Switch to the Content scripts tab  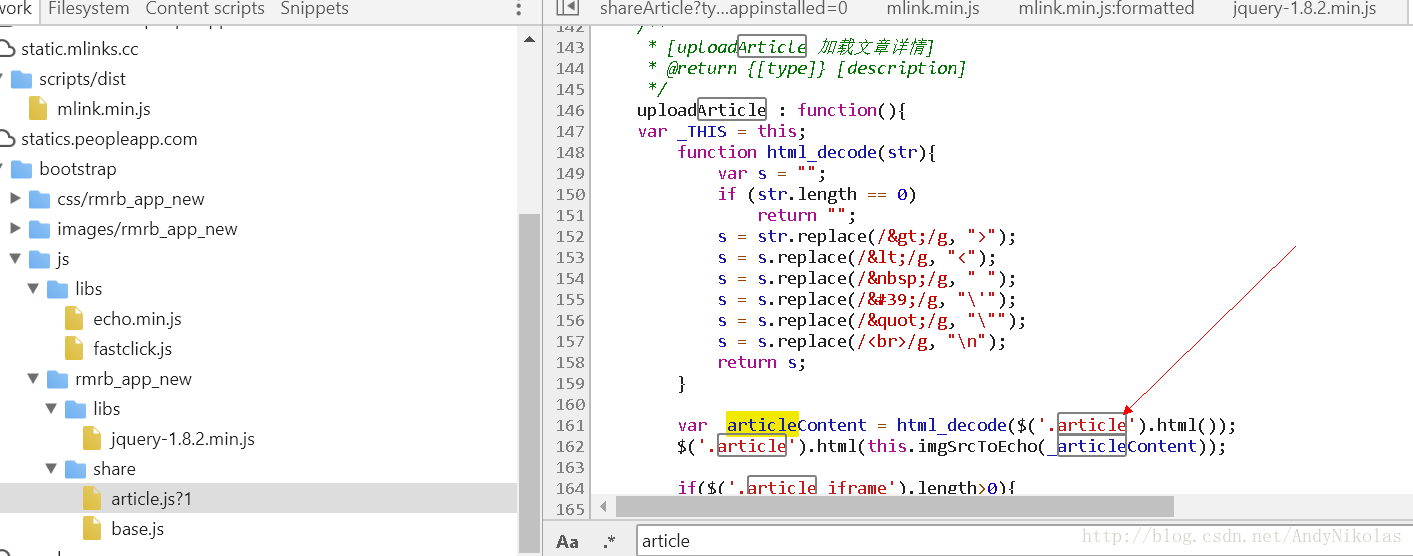(x=205, y=9)
